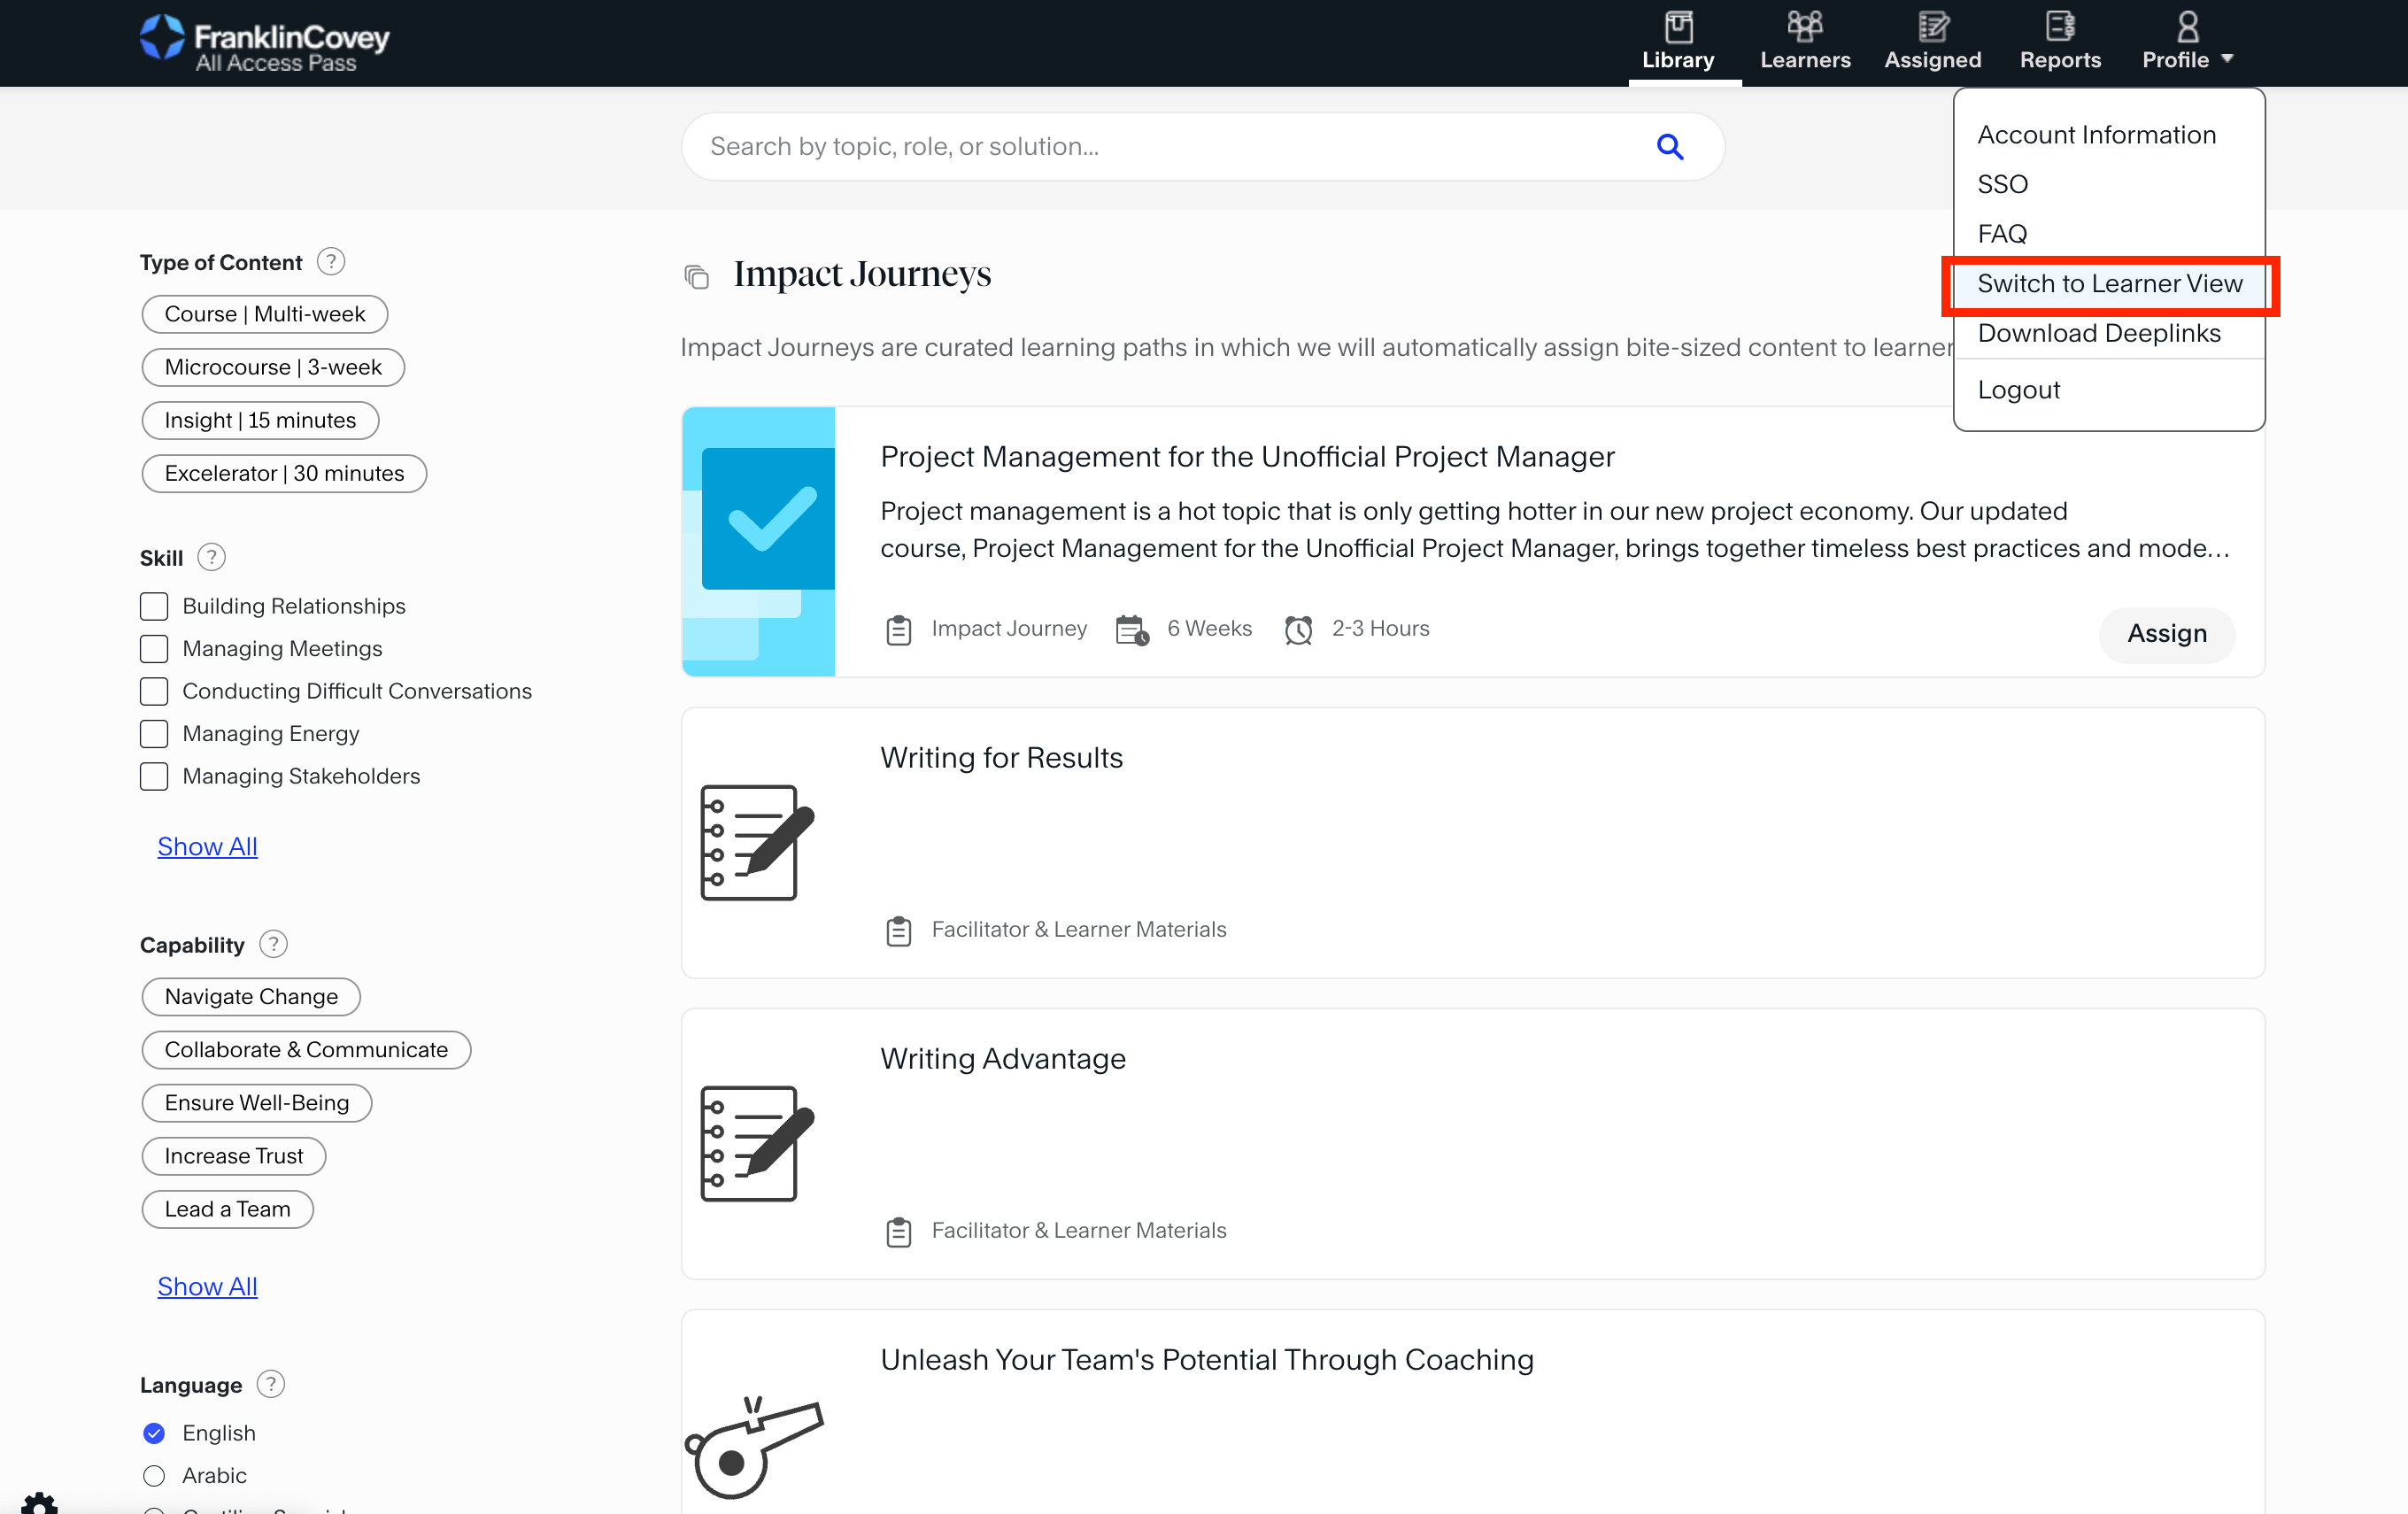Expand the Profile dropdown arrow
The image size is (2408, 1514).
pyautogui.click(x=2226, y=58)
